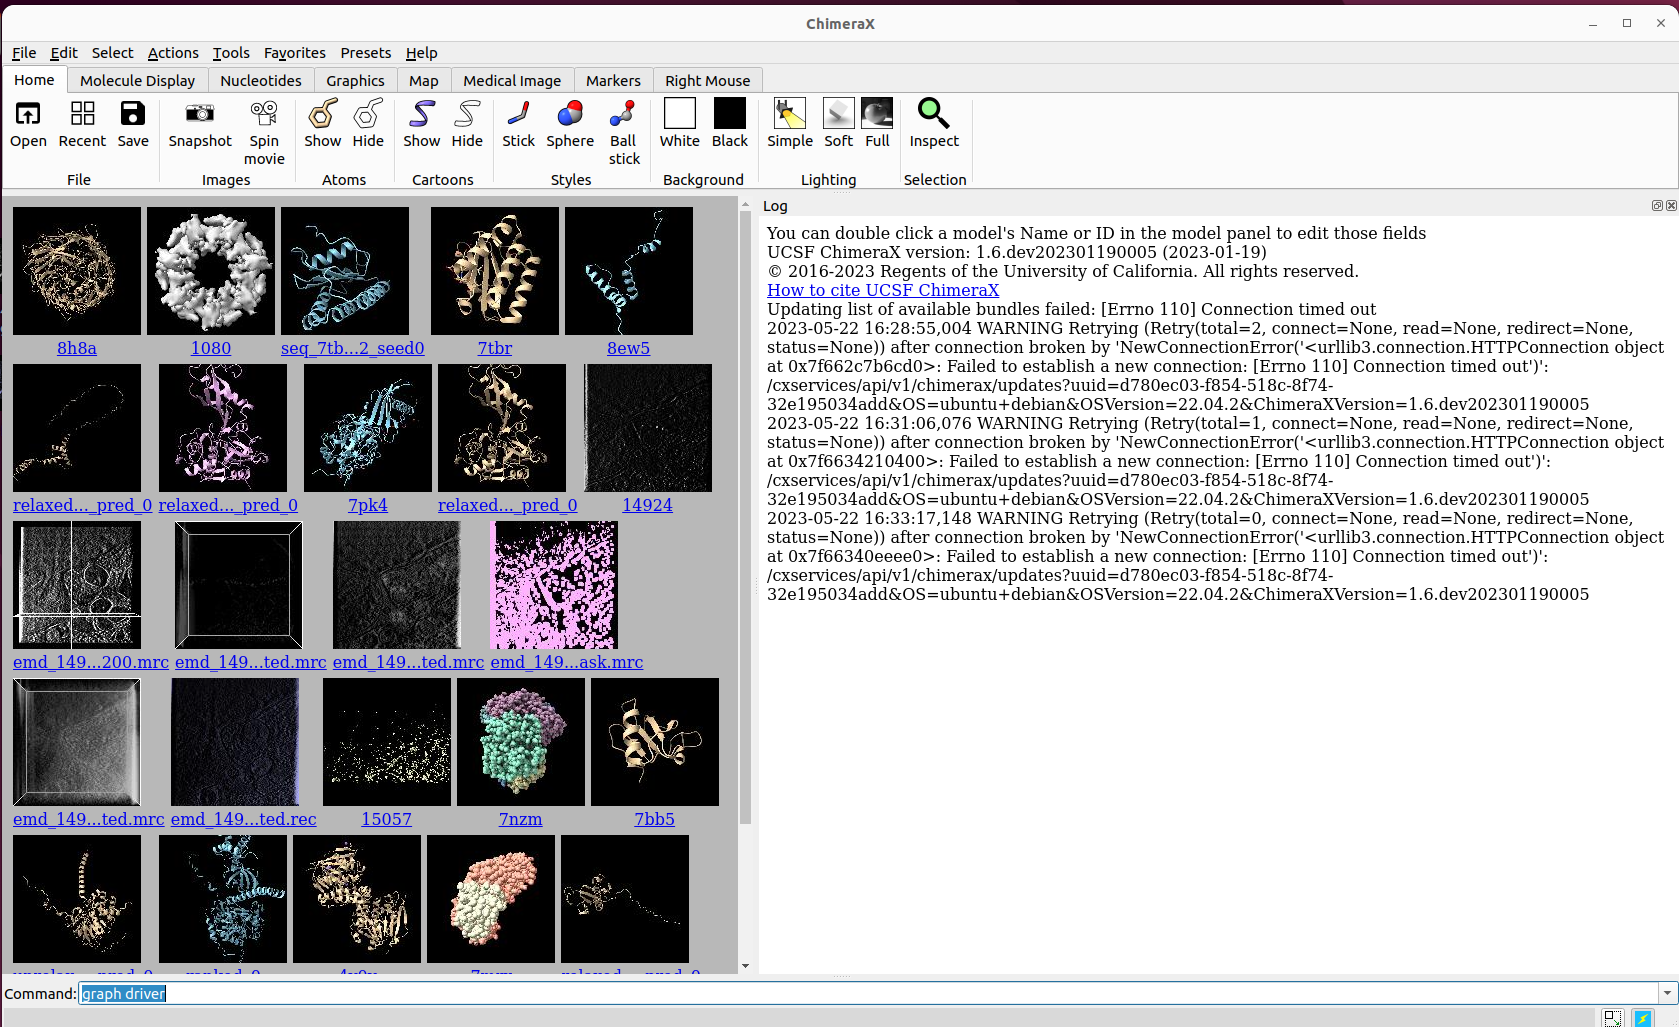Open the 7tbr recent file link
1679x1027 pixels.
click(x=495, y=348)
